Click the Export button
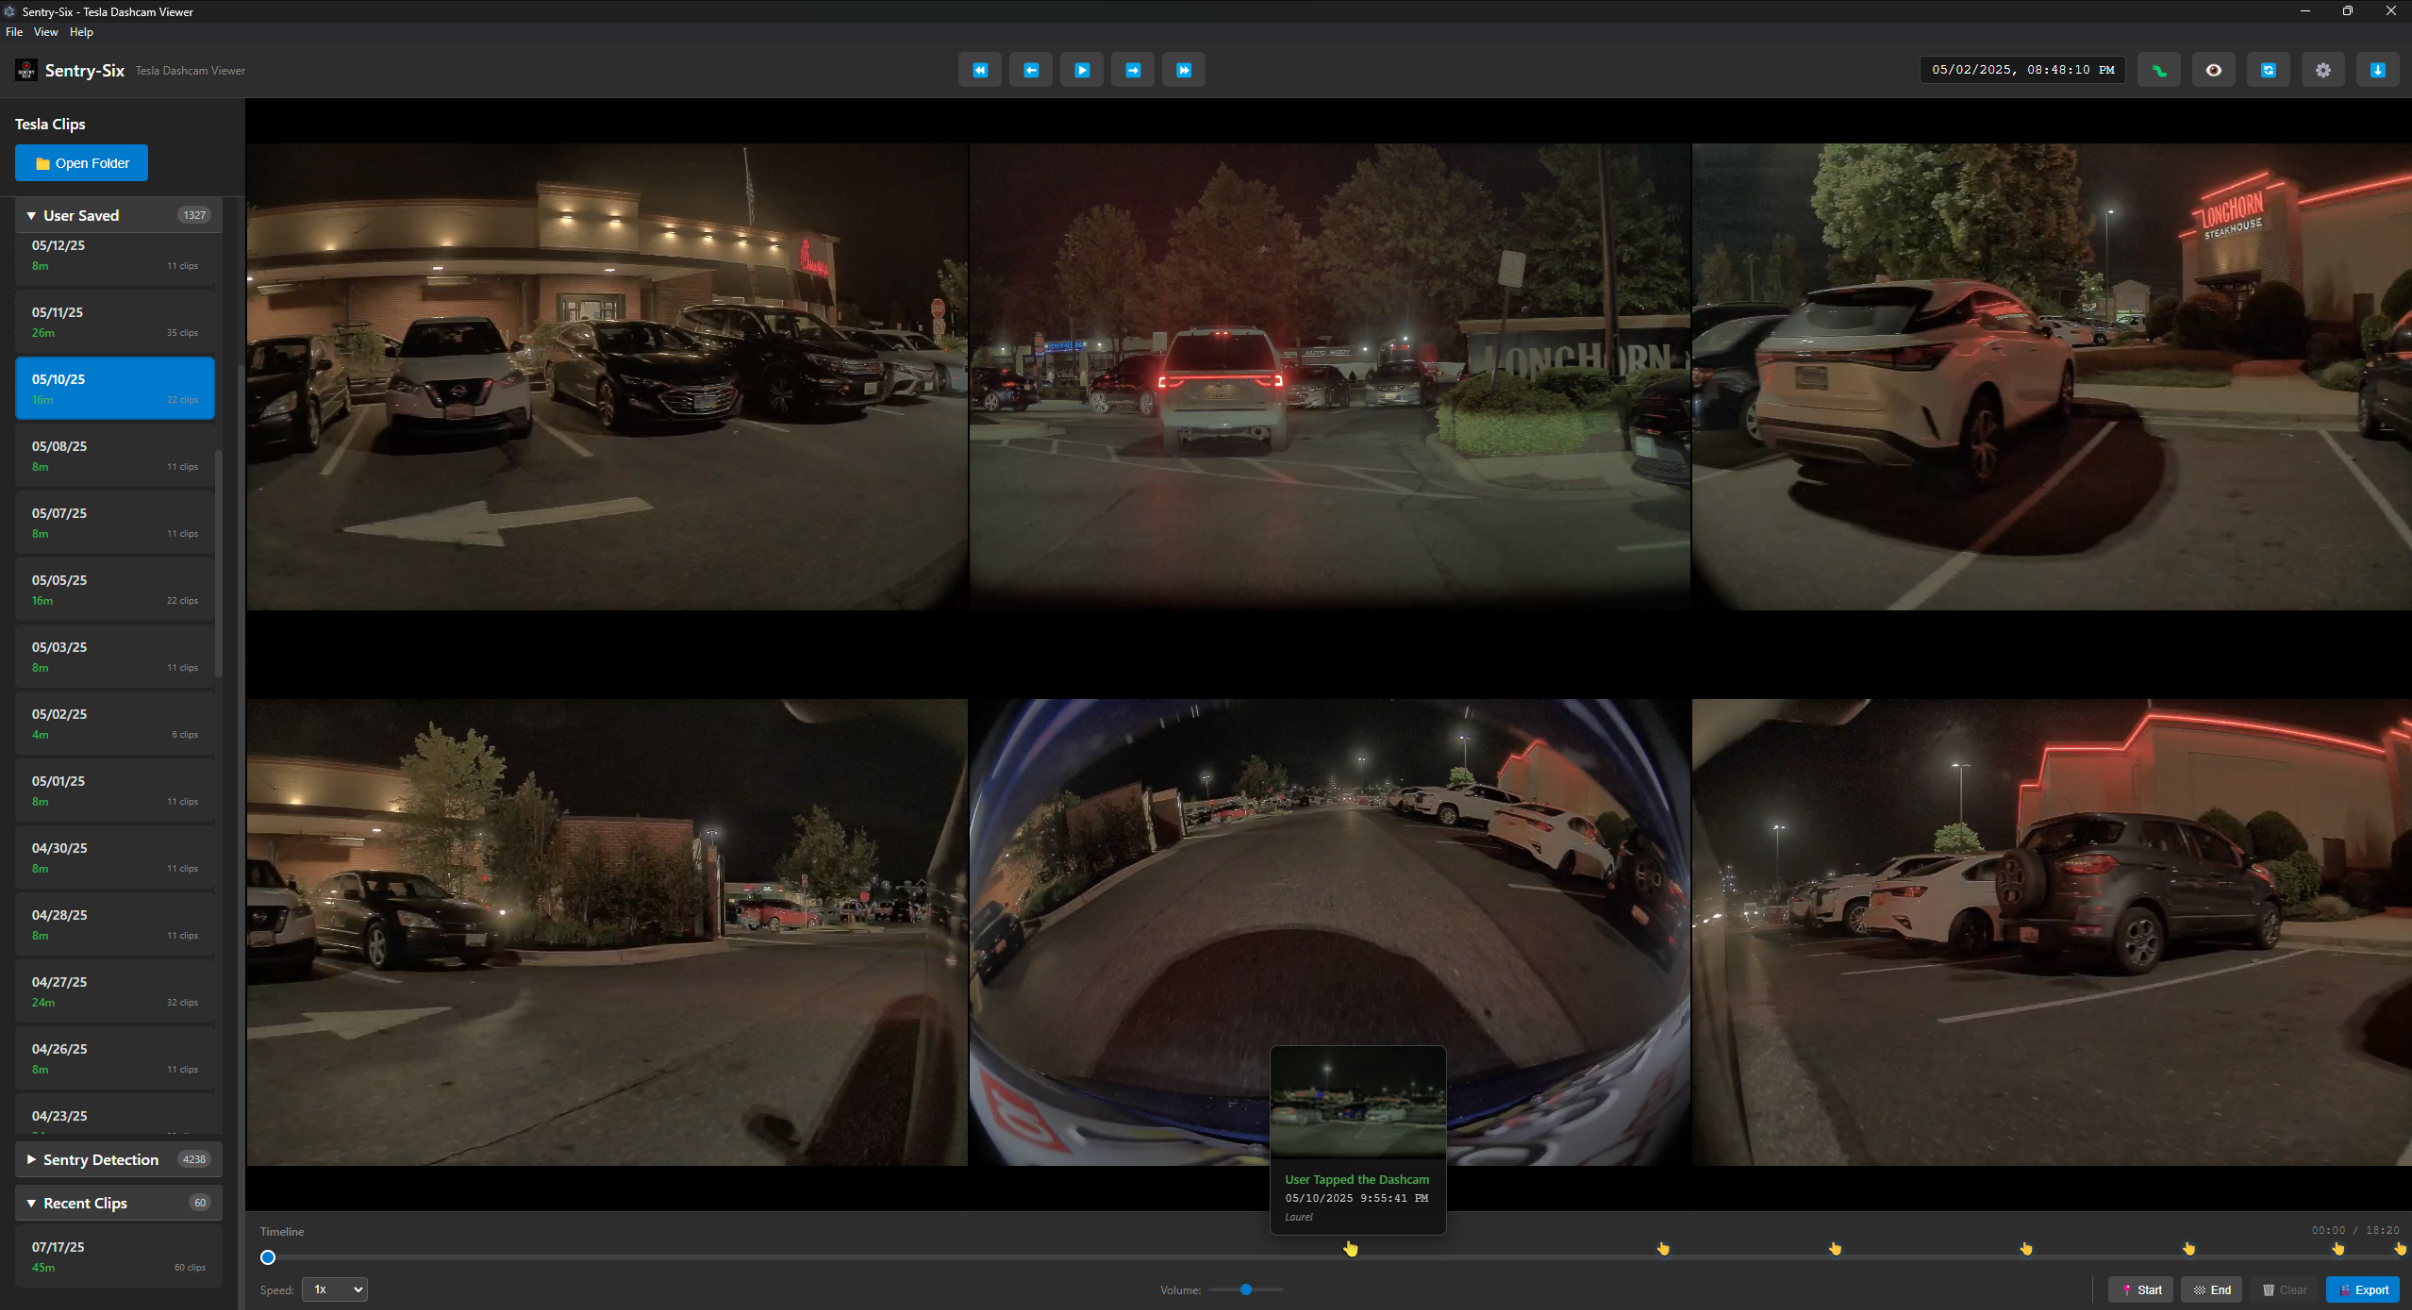Image resolution: width=2412 pixels, height=1310 pixels. [x=2362, y=1289]
